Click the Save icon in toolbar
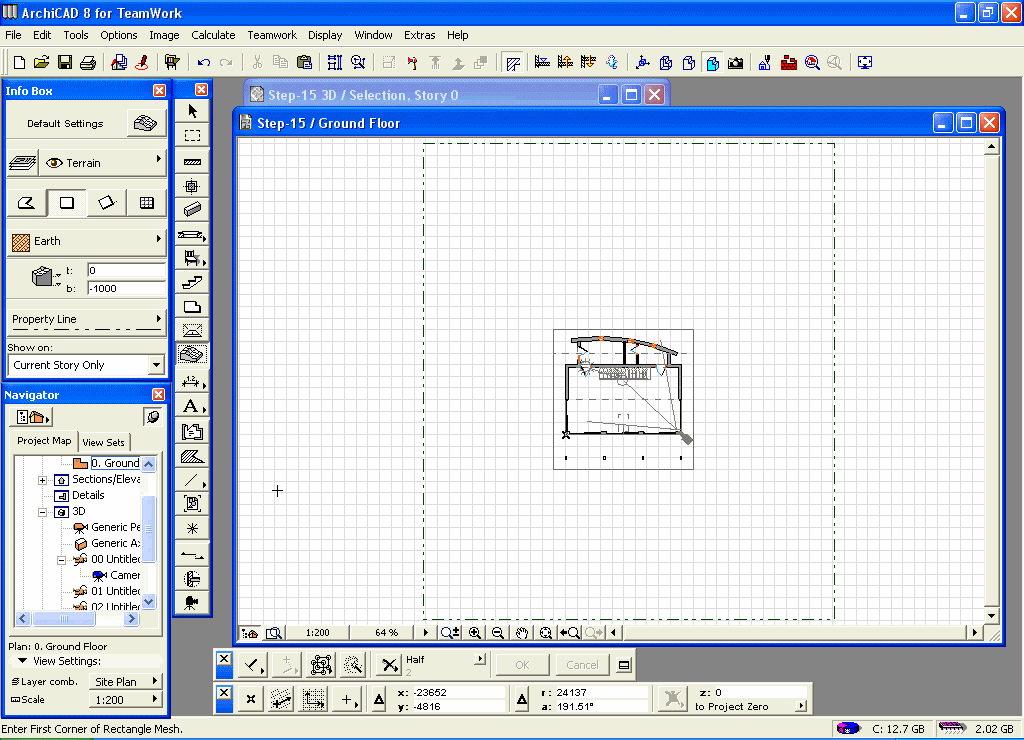Screen dimensions: 1024x740 65,62
